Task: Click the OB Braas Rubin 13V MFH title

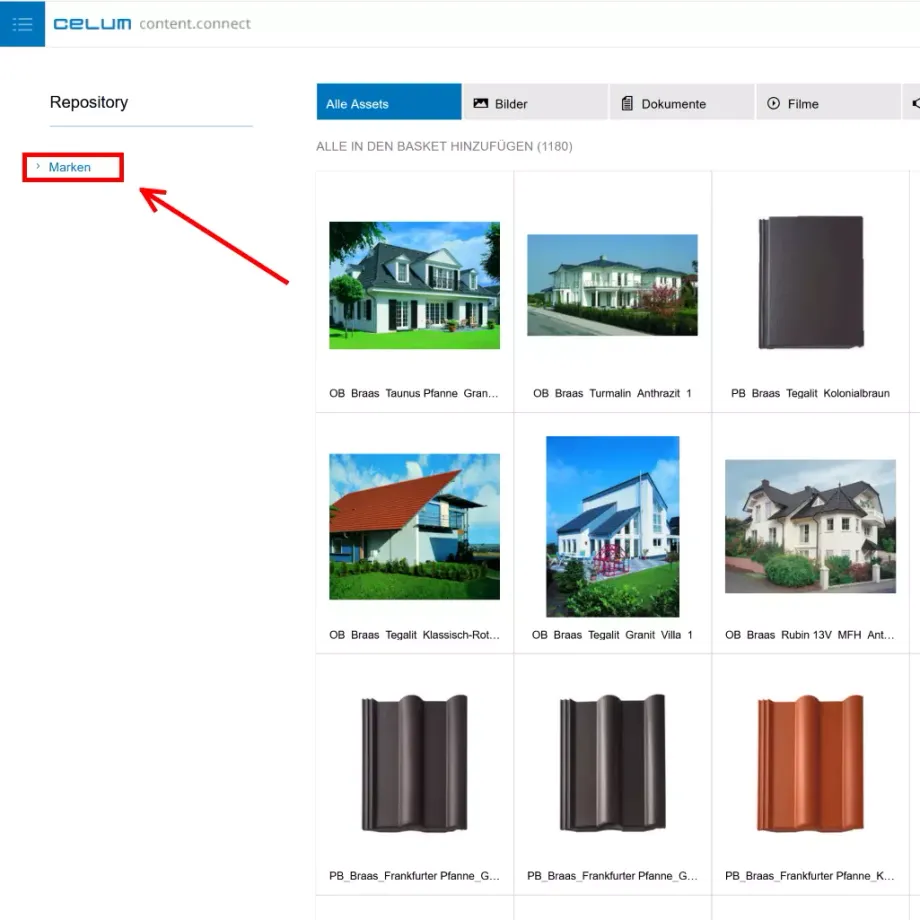Action: point(810,635)
